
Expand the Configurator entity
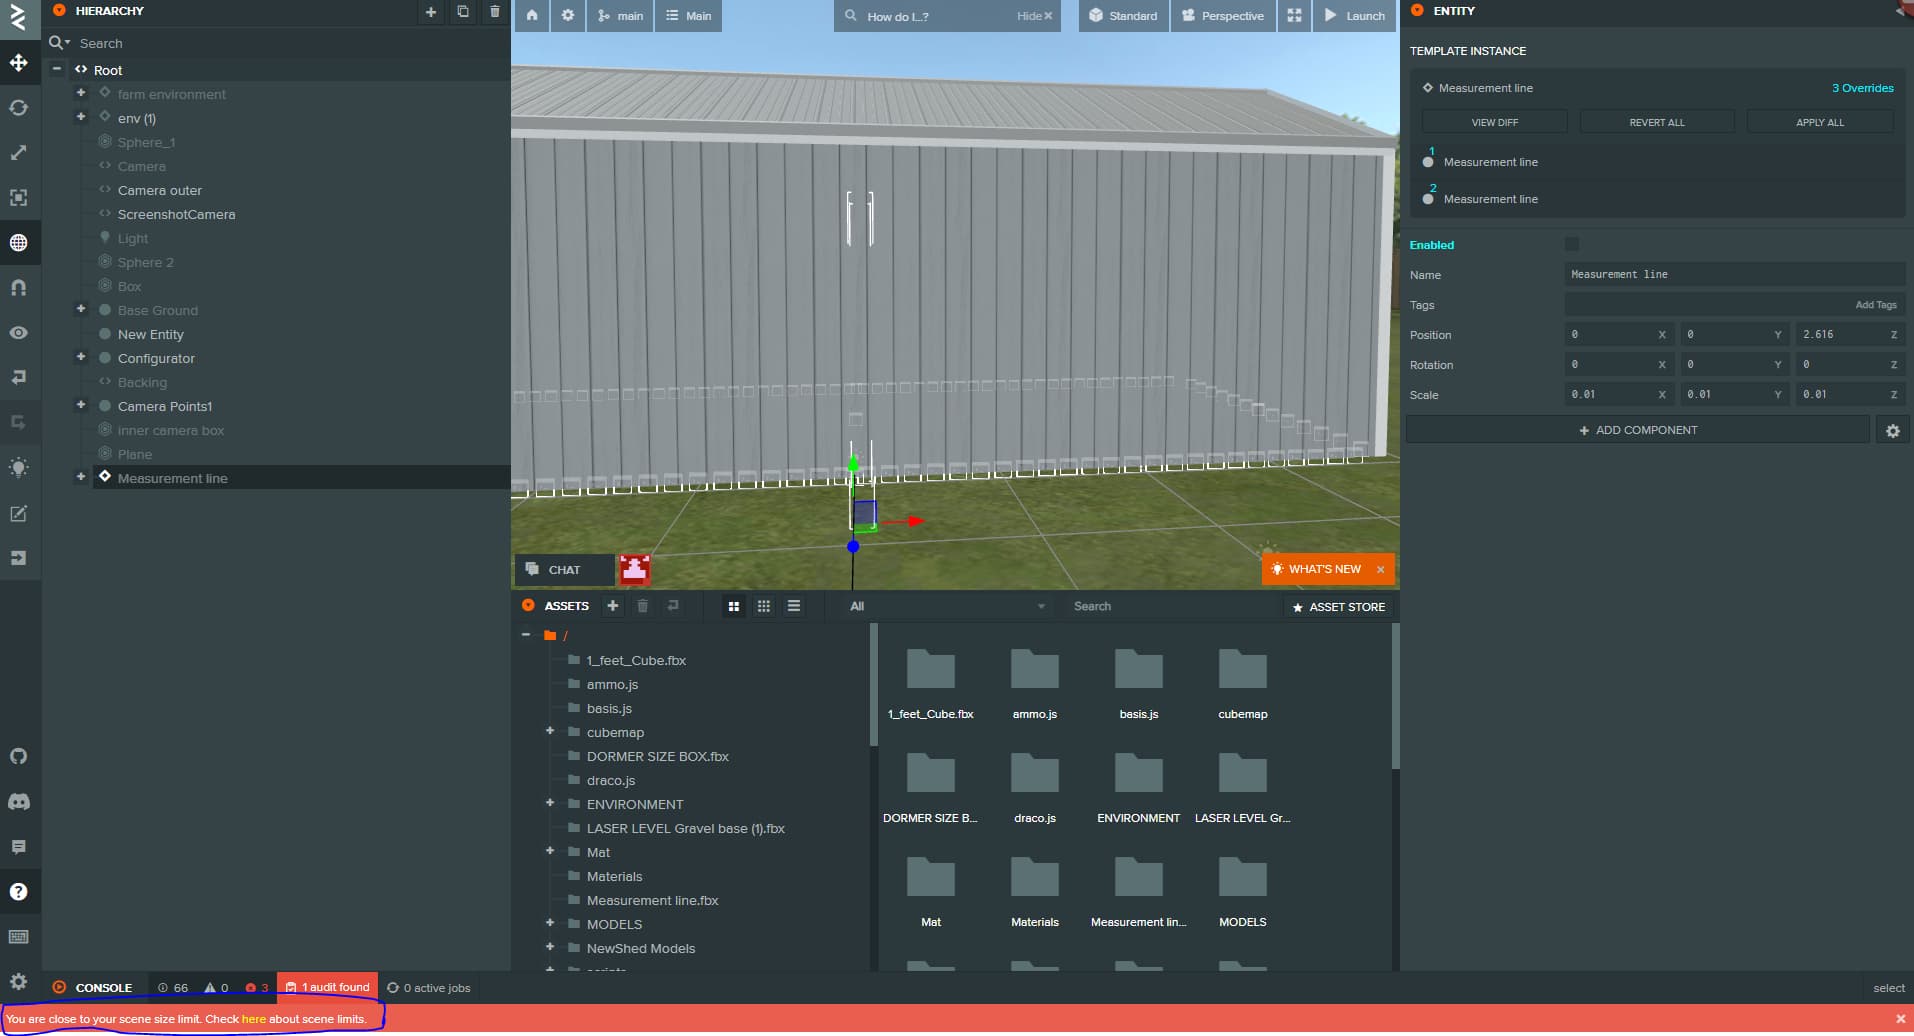click(81, 357)
